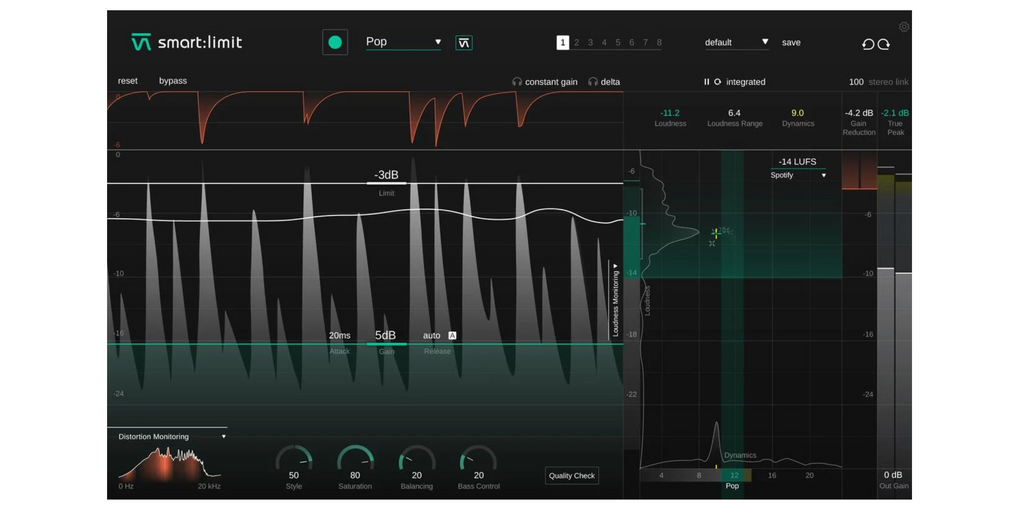Open the Pop profile dropdown
The image size is (1024, 509).
point(404,42)
